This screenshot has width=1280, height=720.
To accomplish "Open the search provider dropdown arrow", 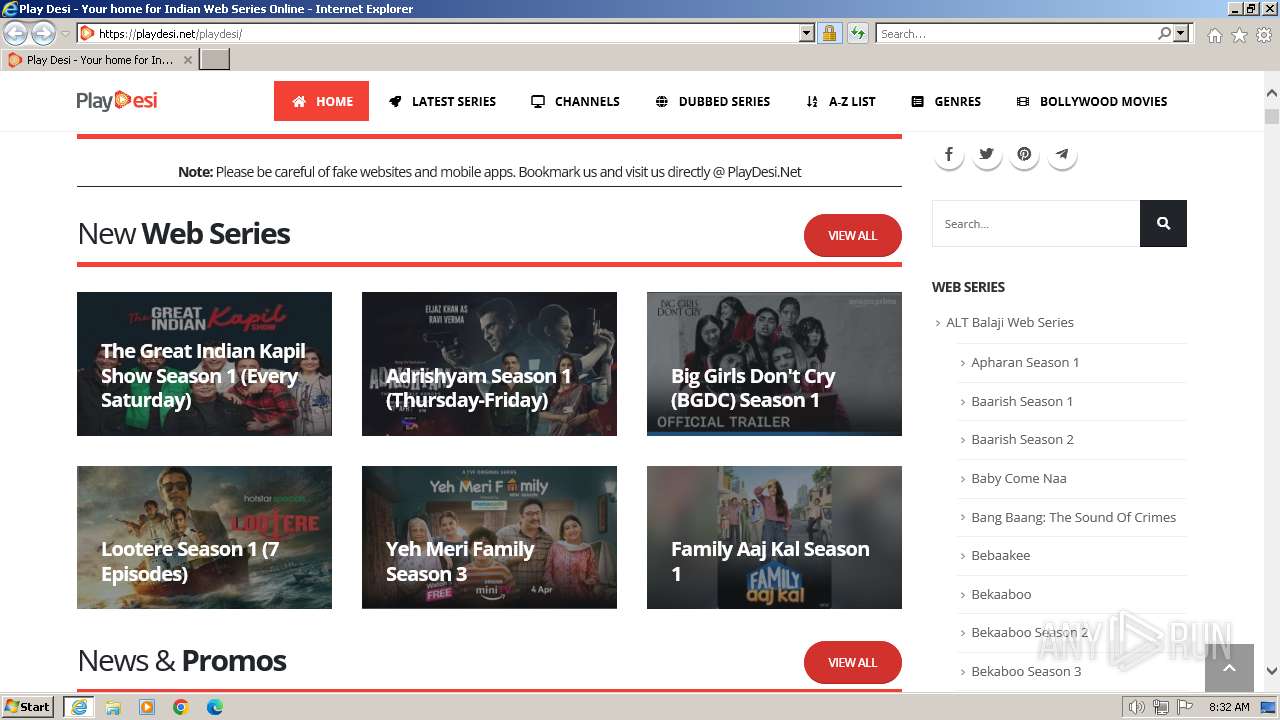I will tap(1181, 33).
